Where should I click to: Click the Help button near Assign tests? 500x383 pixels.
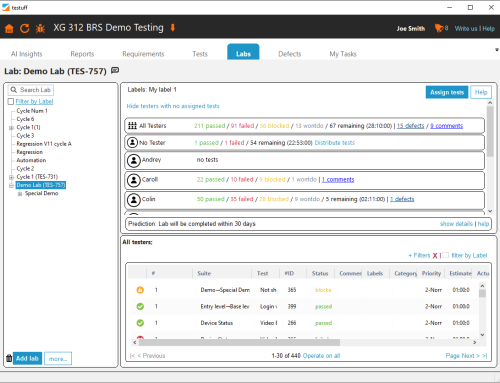click(x=481, y=92)
